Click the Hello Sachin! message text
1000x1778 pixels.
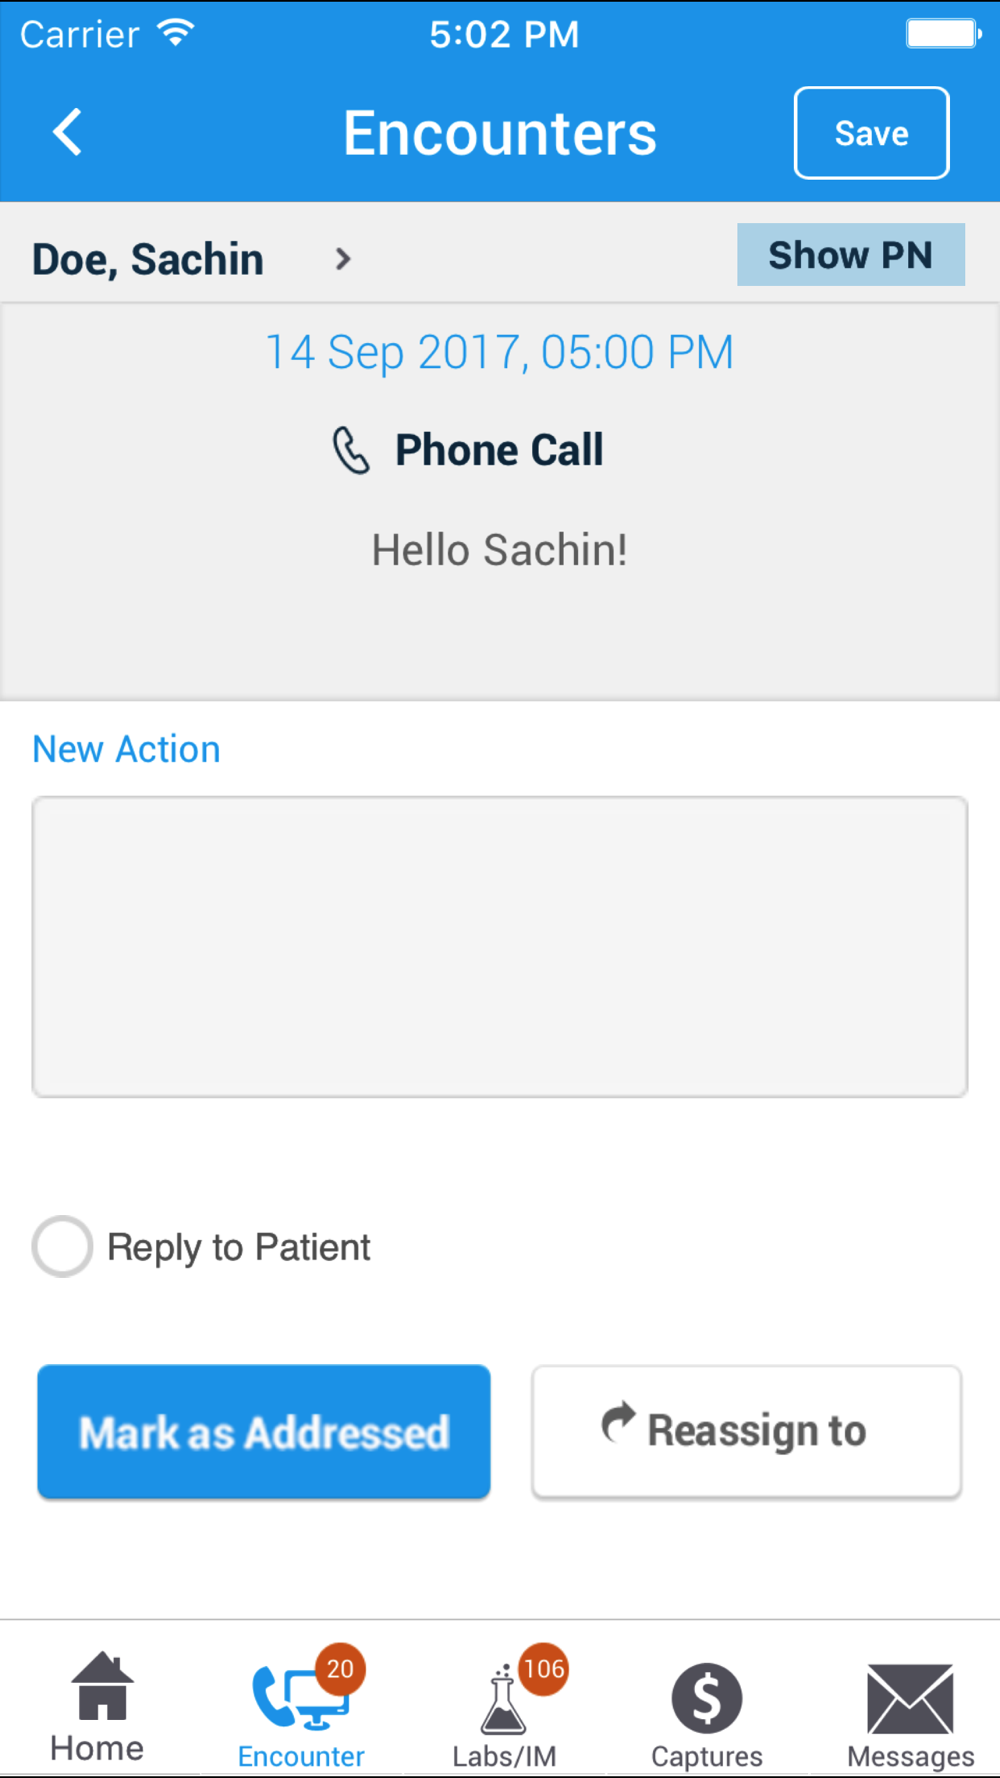click(x=500, y=550)
